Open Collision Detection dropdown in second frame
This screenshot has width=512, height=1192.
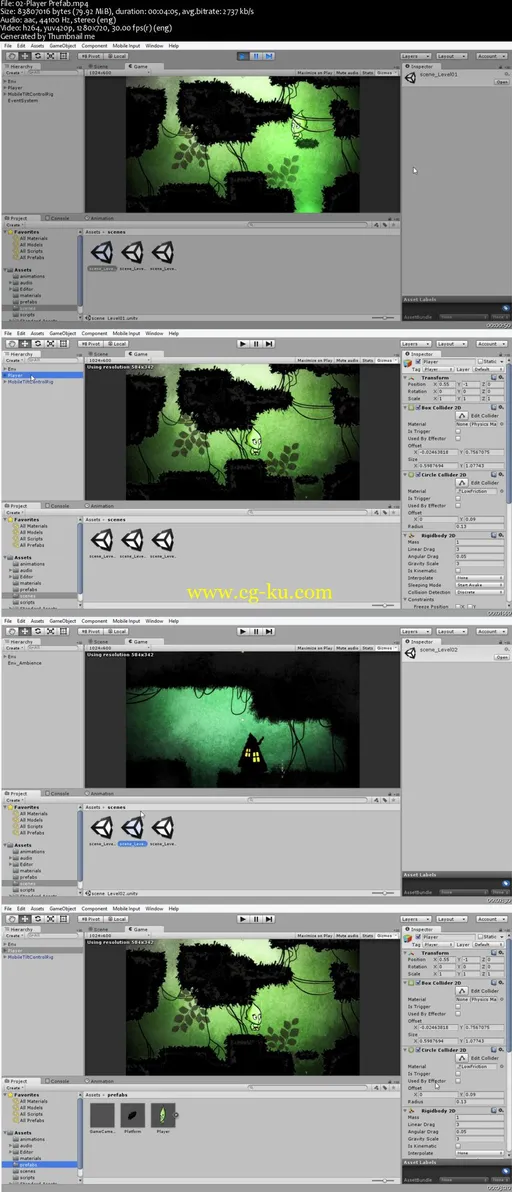(x=479, y=592)
